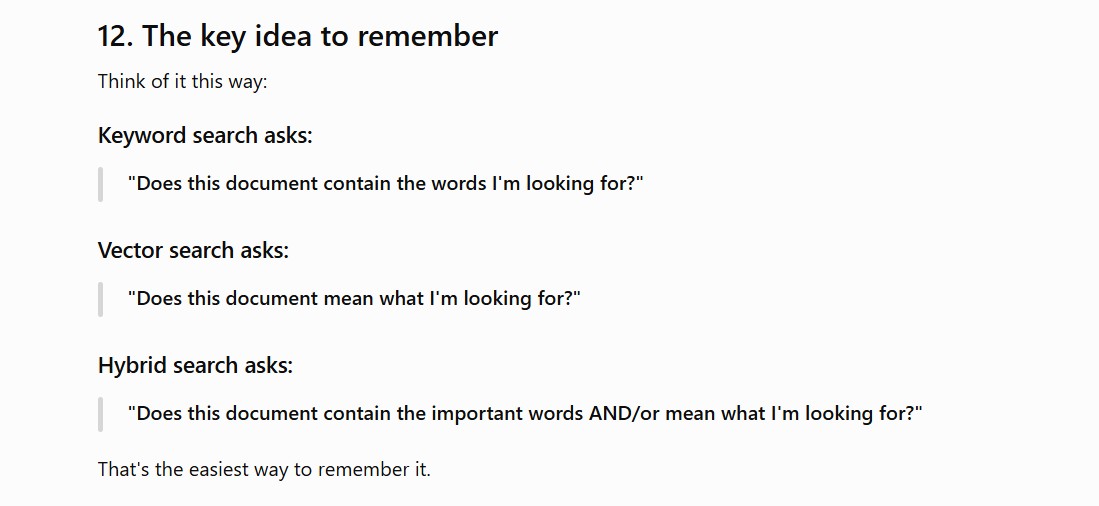Click the word 'important' in hybrid quote
The height and width of the screenshot is (506, 1099).
coord(472,414)
